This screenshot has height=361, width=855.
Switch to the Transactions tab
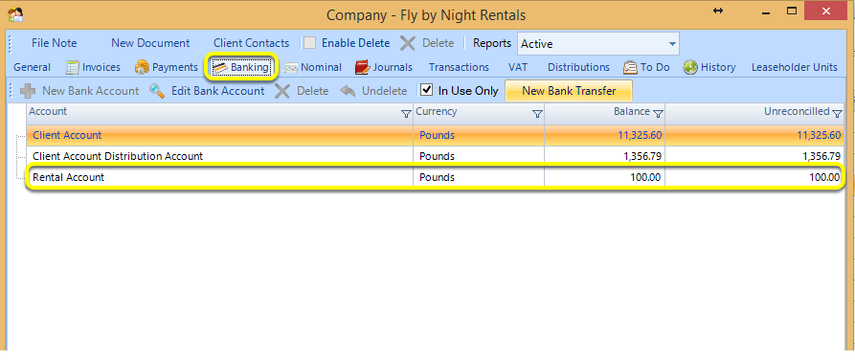pyautogui.click(x=459, y=68)
